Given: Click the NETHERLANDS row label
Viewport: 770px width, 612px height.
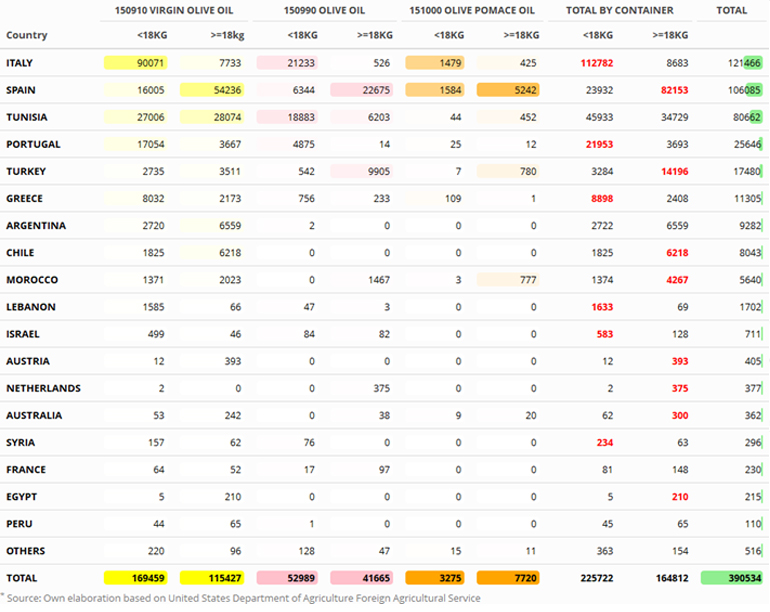Looking at the screenshot, I should (43, 388).
